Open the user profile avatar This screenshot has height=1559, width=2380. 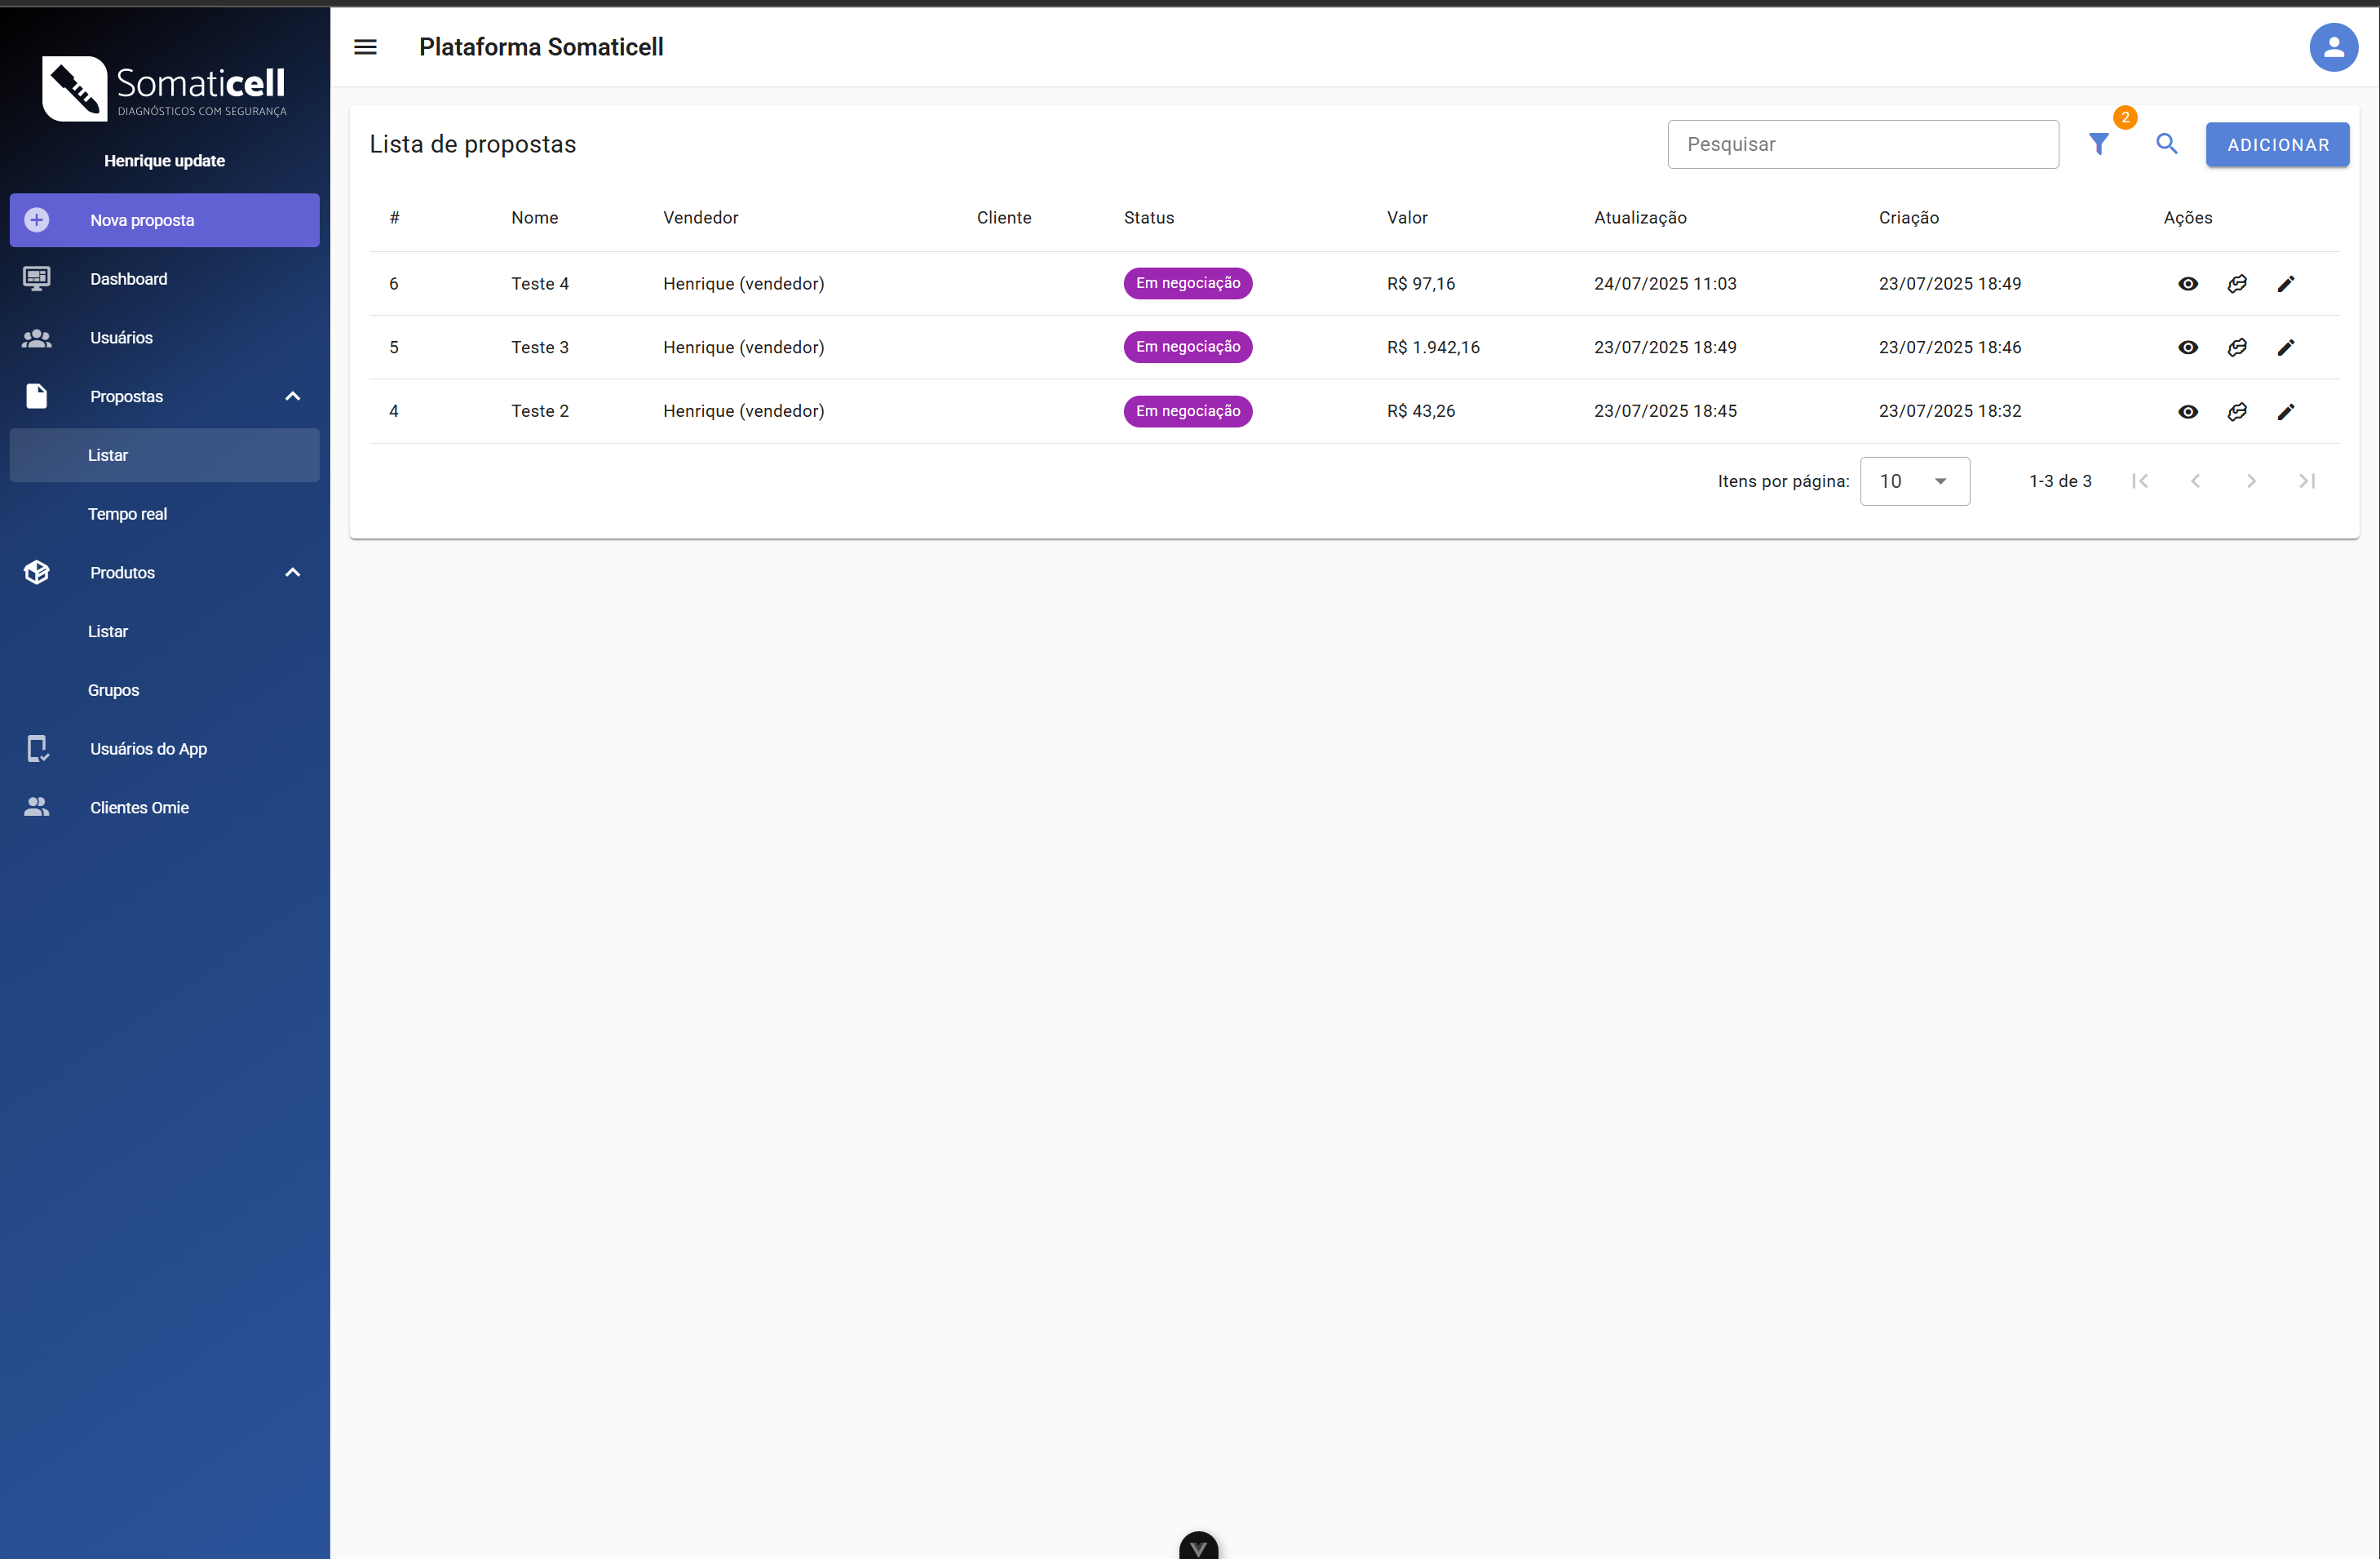2333,47
